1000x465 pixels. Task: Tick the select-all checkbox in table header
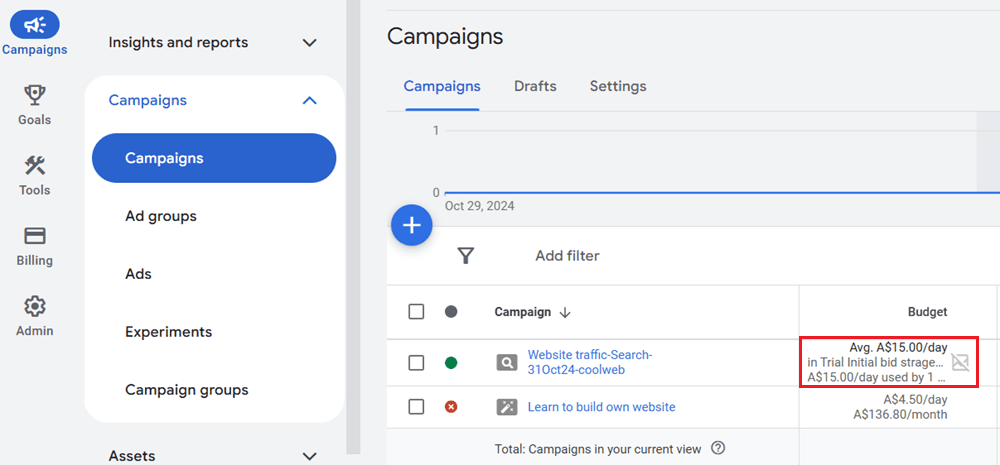coord(416,312)
